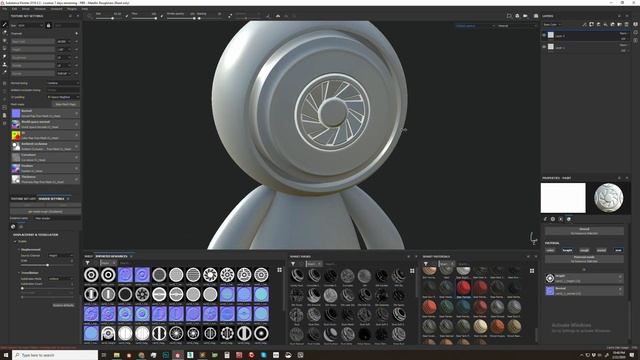
Task: Toggle the height material channel
Action: pyautogui.click(x=567, y=250)
